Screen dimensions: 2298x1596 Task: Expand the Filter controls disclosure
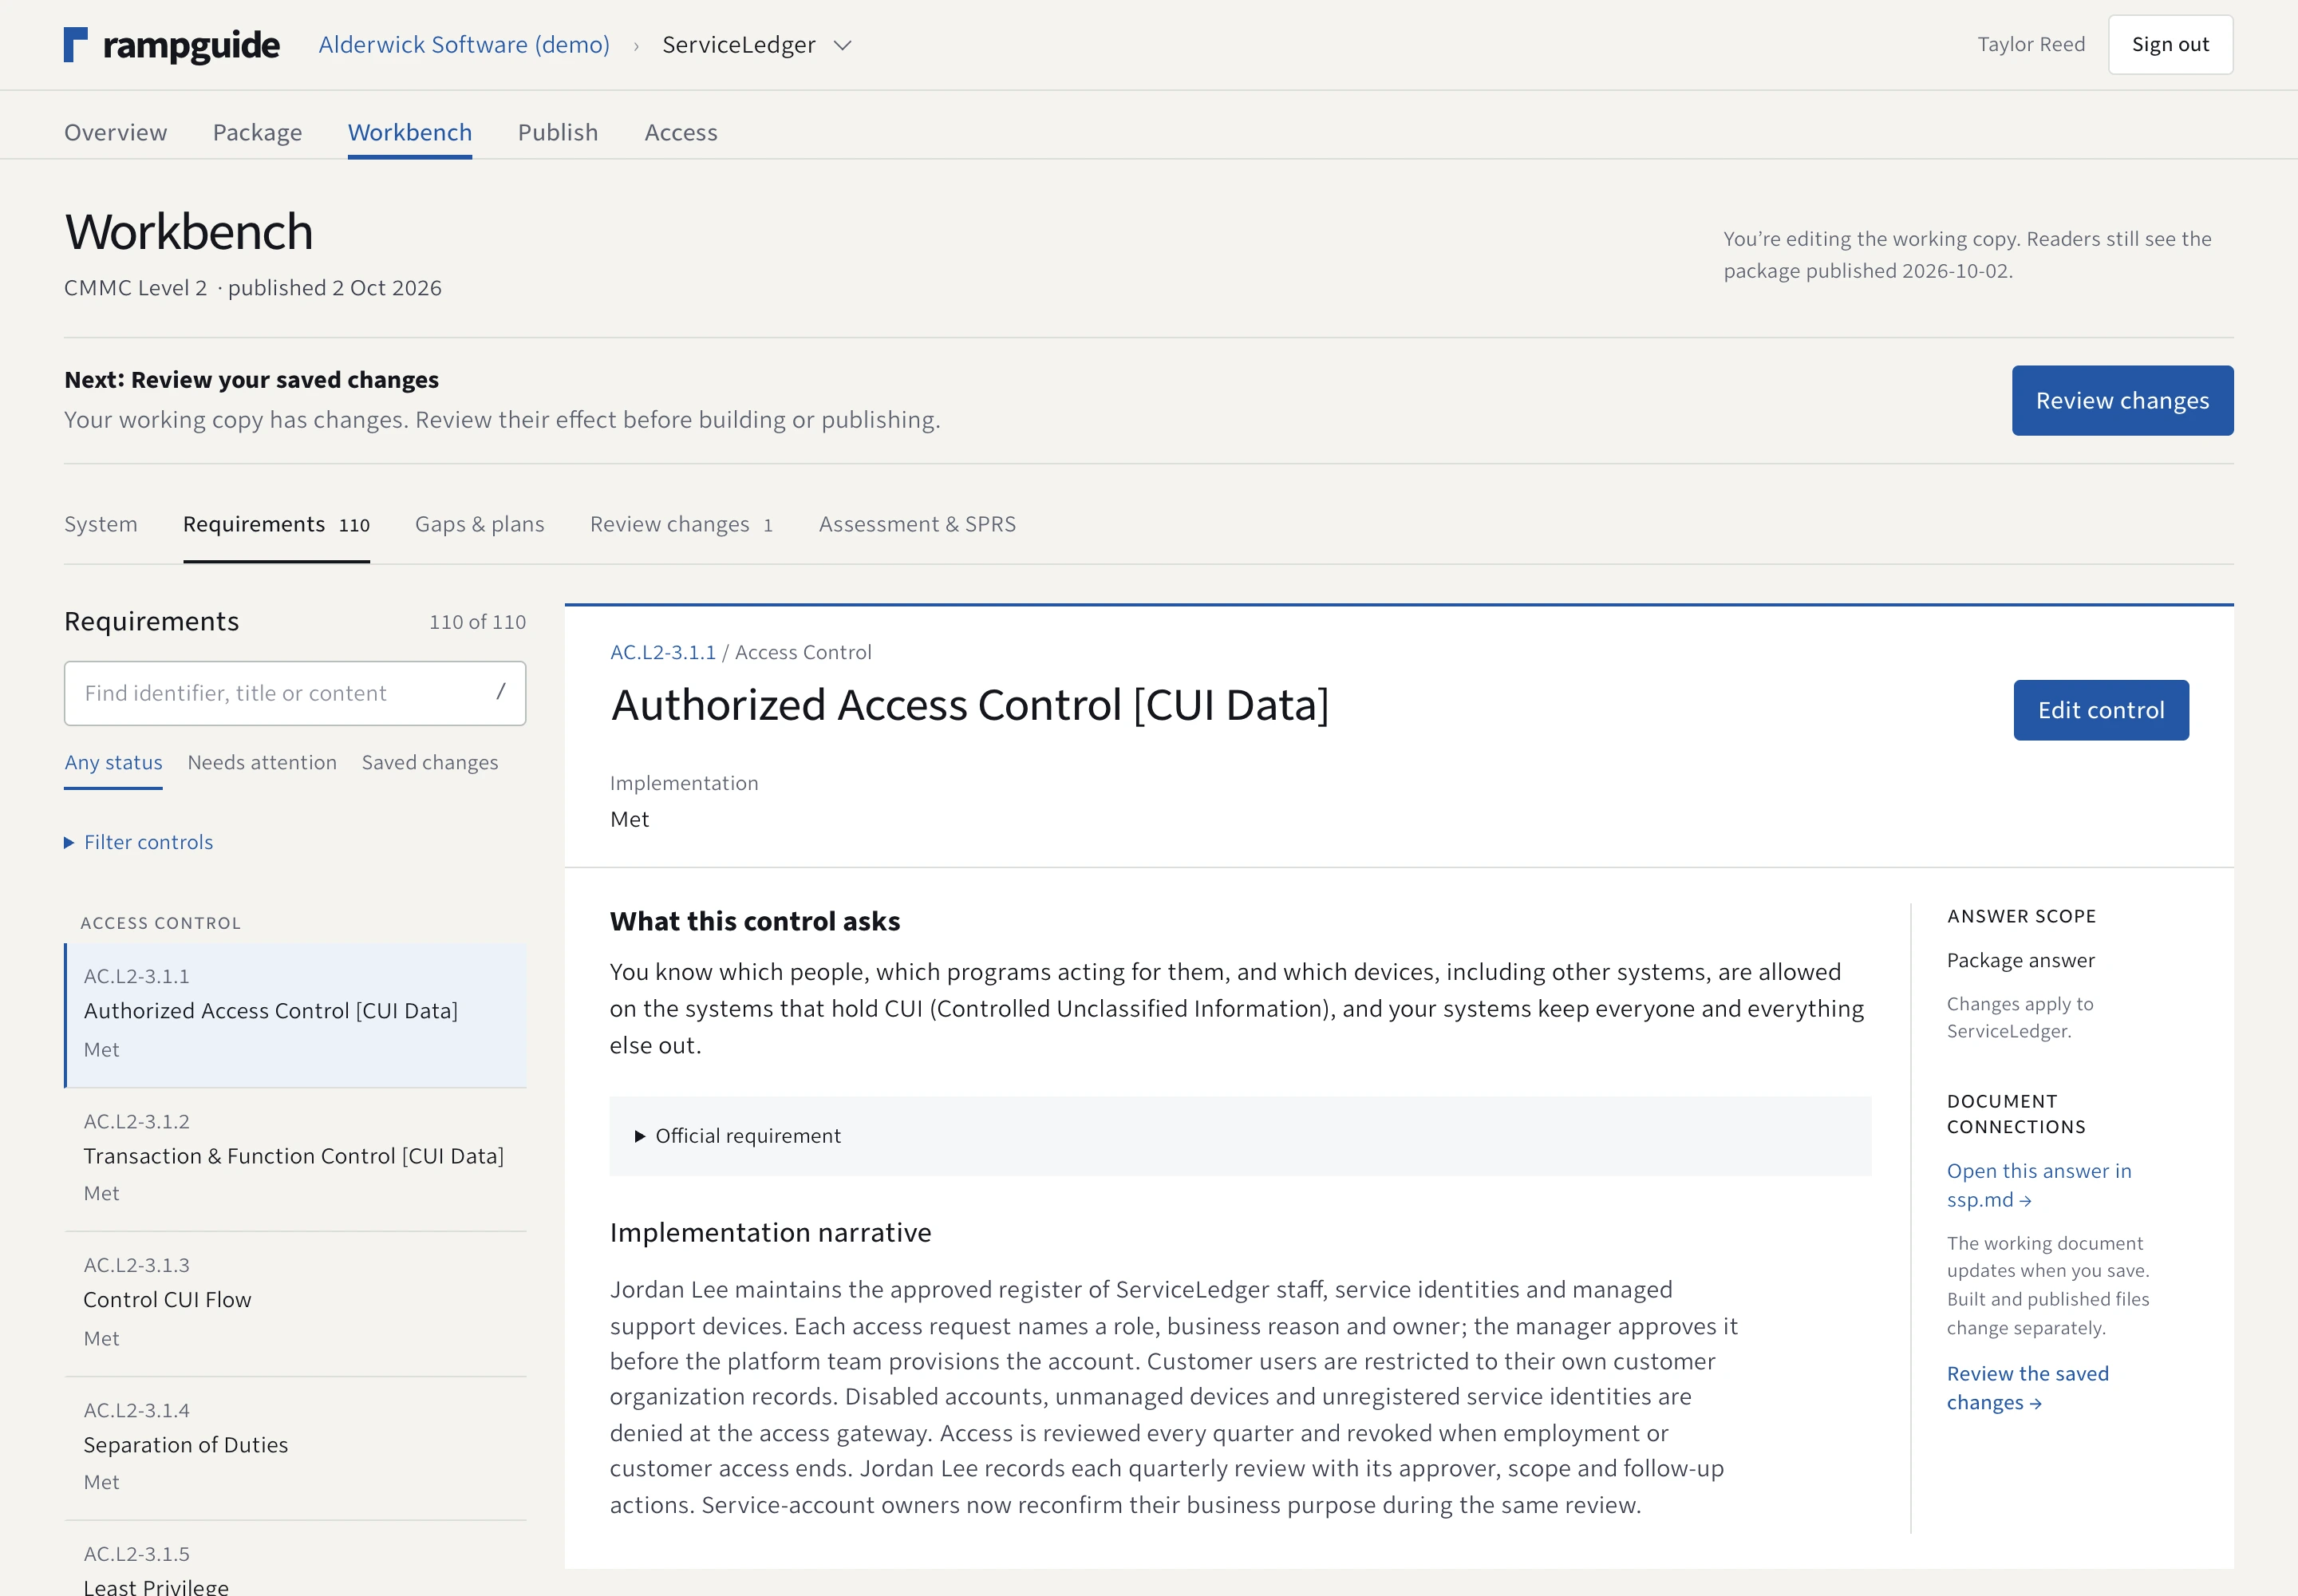(x=139, y=843)
